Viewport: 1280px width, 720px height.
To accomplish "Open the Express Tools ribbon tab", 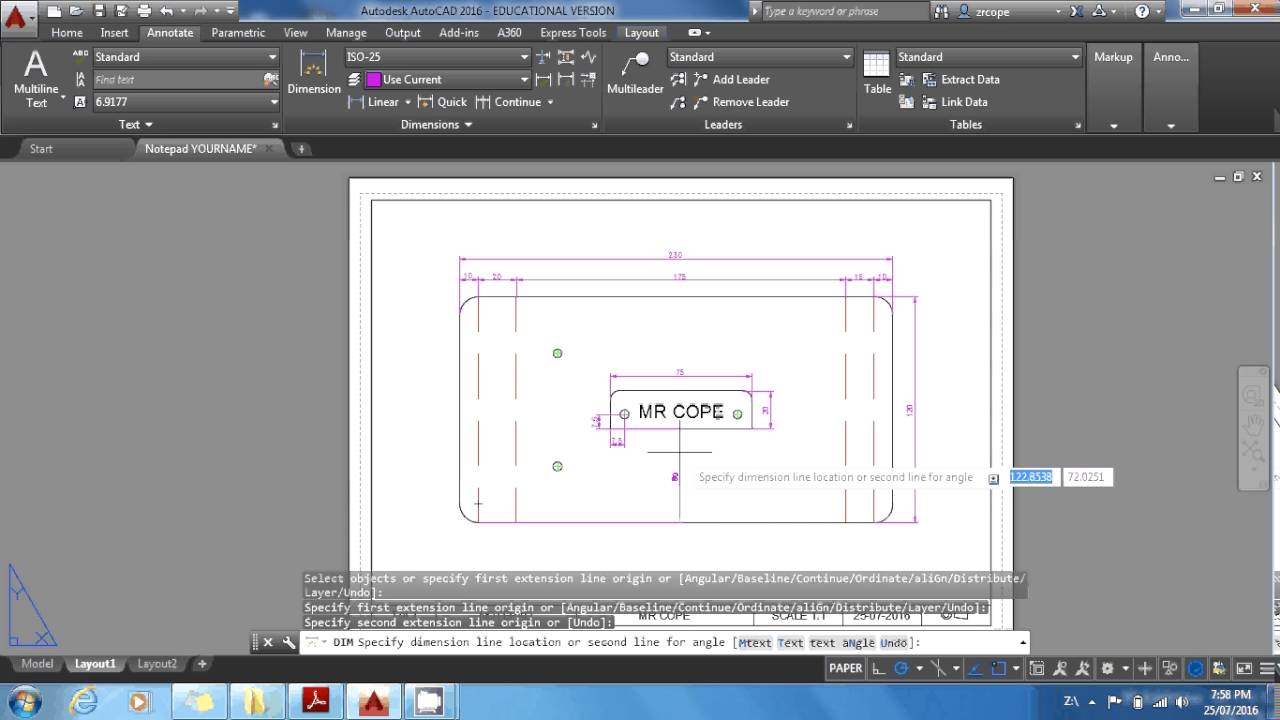I will (573, 33).
